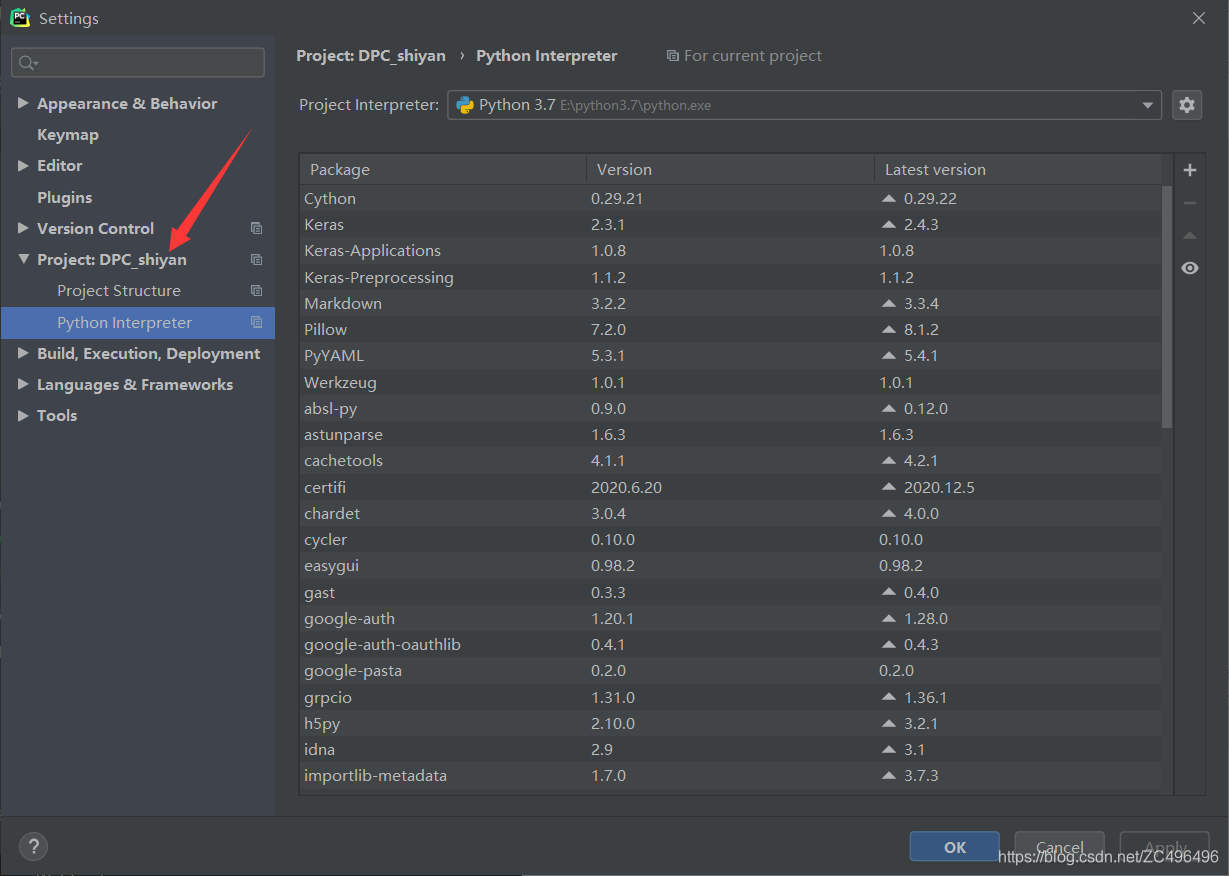The image size is (1229, 876).
Task: Click upgrade arrow next to Keras 2.4.3
Action: point(889,224)
